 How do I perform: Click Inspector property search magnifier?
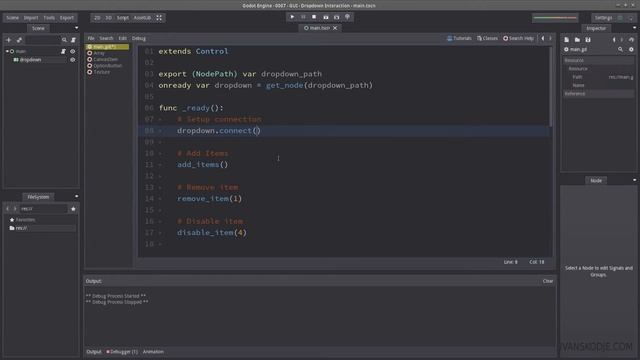[620, 49]
